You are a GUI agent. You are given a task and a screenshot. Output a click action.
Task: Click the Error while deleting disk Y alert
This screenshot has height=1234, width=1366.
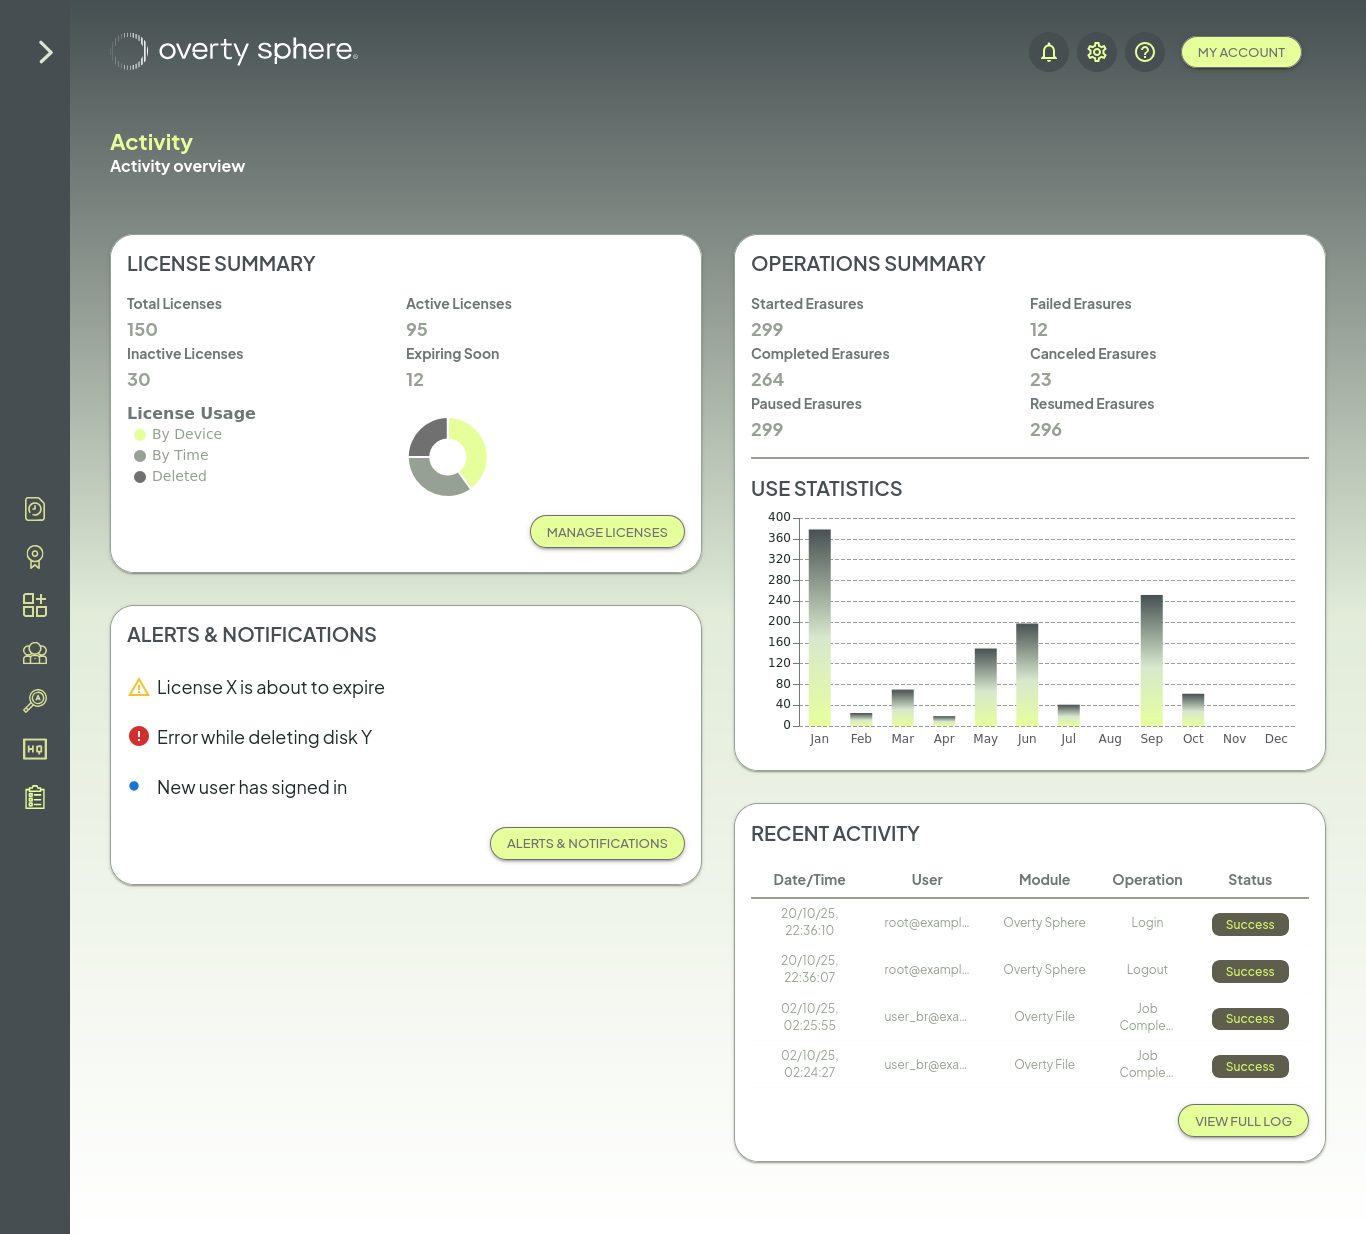(x=263, y=737)
